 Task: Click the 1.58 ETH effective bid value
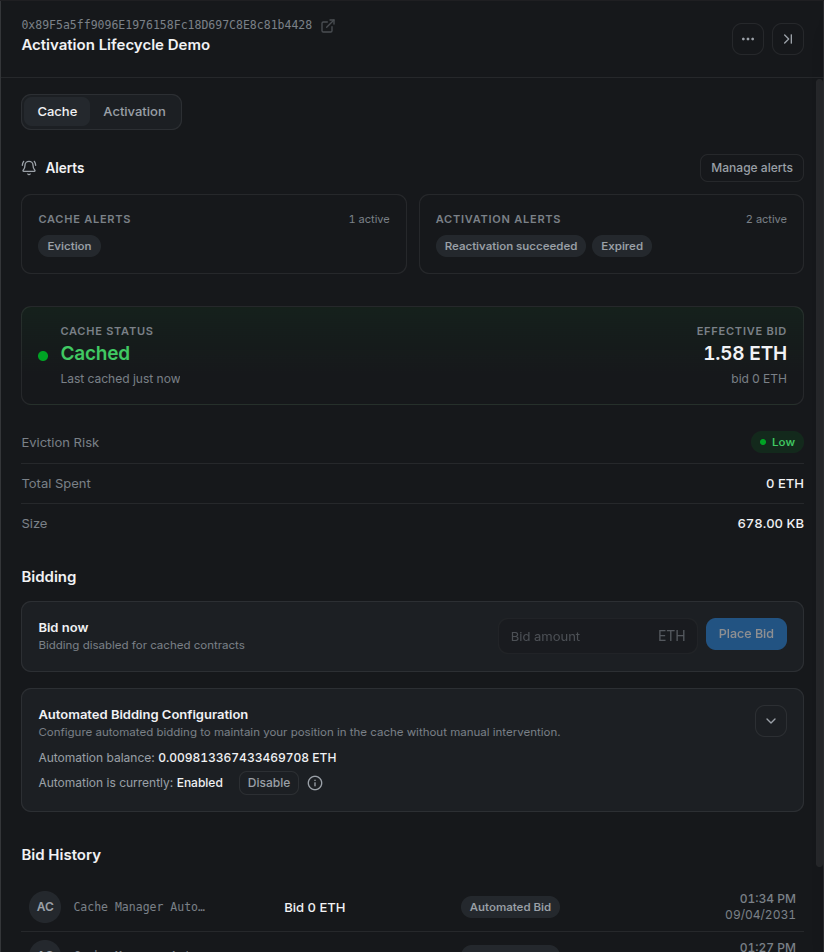745,353
